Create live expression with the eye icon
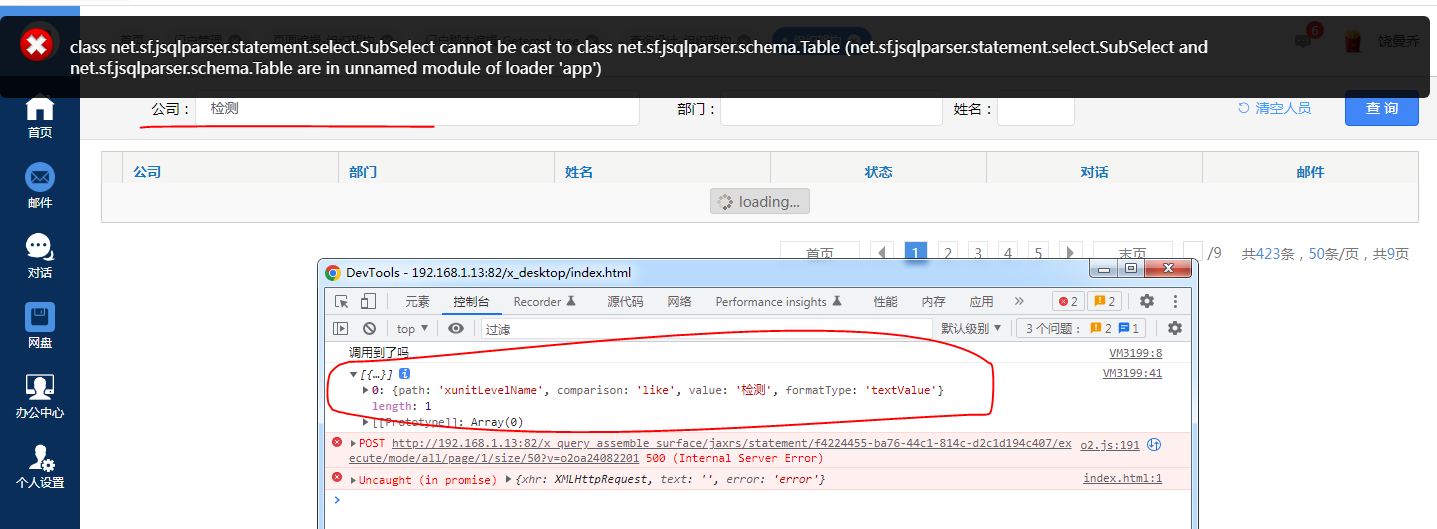 click(456, 328)
